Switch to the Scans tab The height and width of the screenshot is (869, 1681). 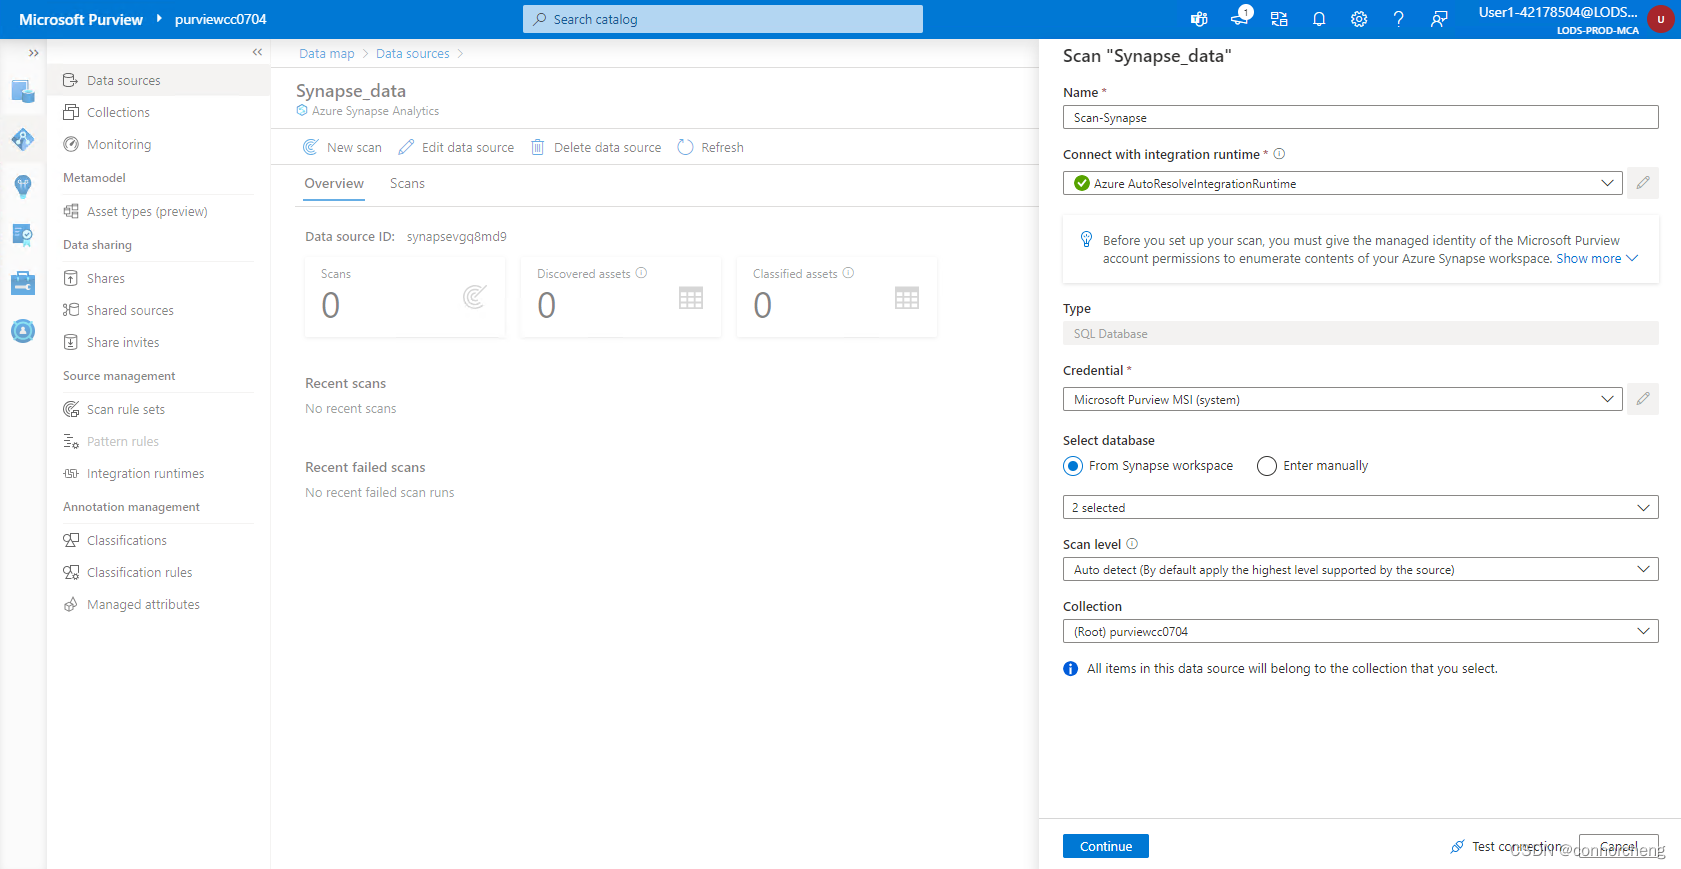(x=407, y=183)
